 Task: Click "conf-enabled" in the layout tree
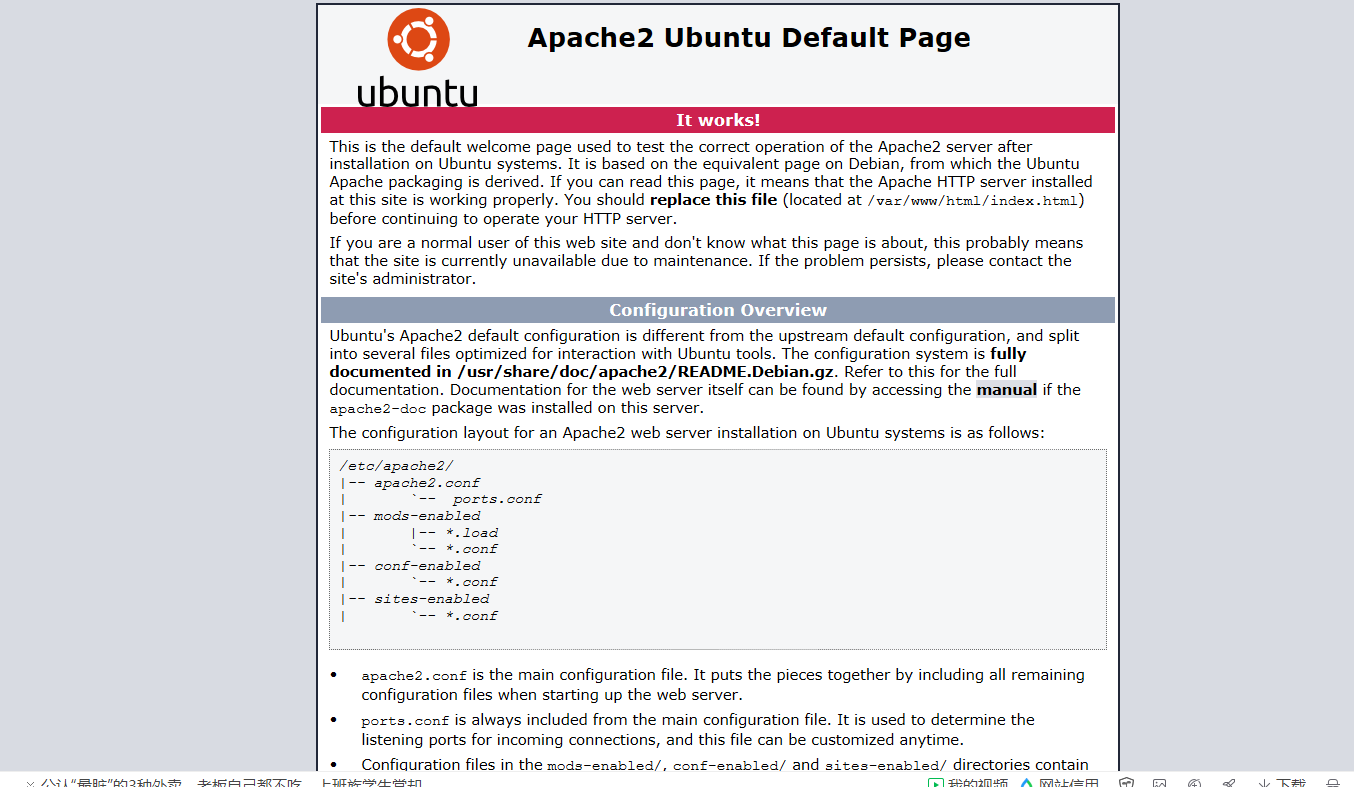click(x=427, y=566)
